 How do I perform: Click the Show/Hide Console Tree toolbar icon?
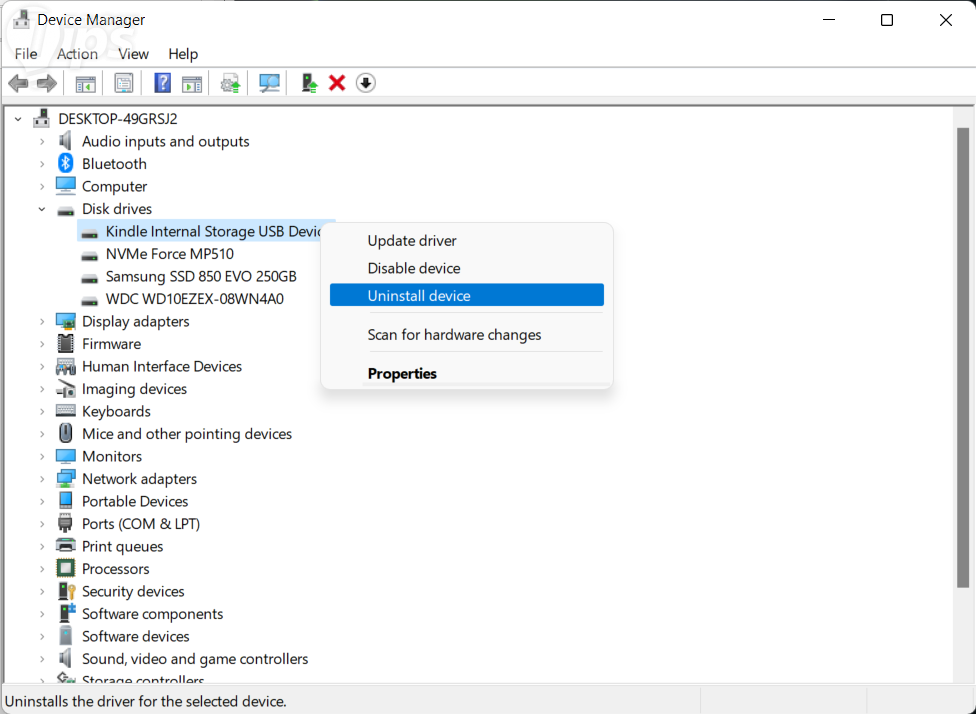(86, 83)
